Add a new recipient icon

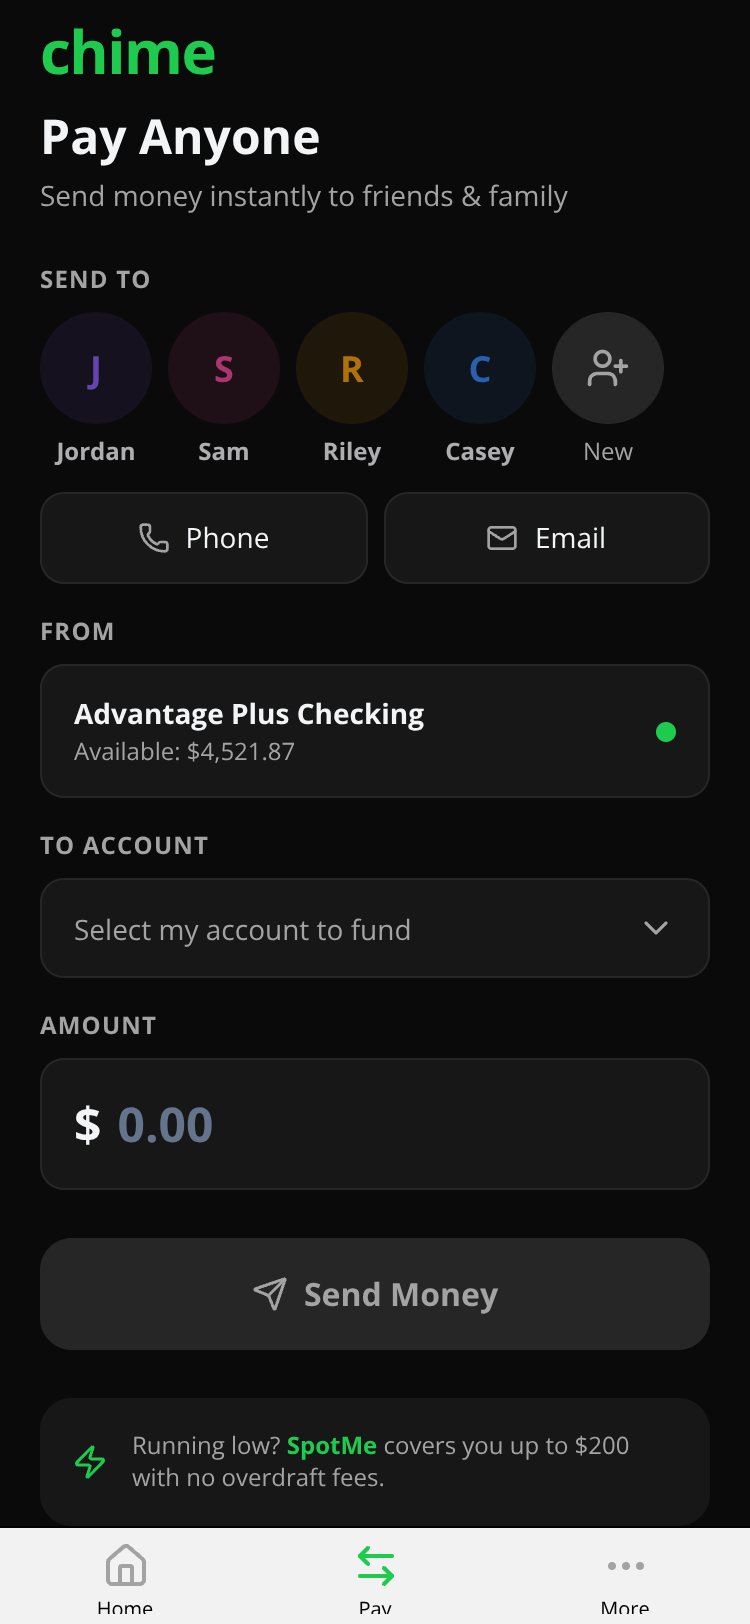(608, 368)
